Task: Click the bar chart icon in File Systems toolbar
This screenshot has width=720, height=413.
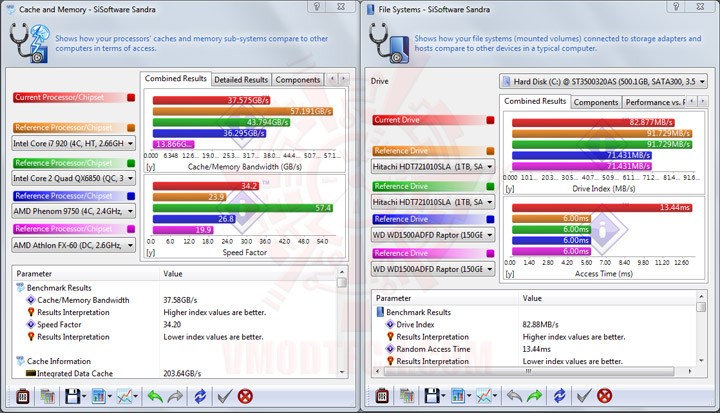Action: pyautogui.click(x=458, y=396)
